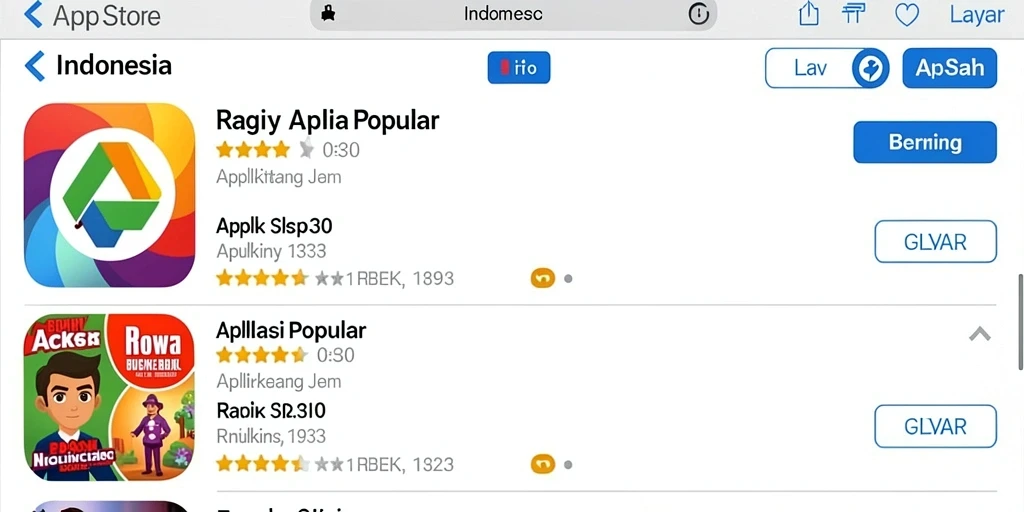This screenshot has width=1024, height=512.
Task: Click the blue iio badge
Action: click(519, 68)
